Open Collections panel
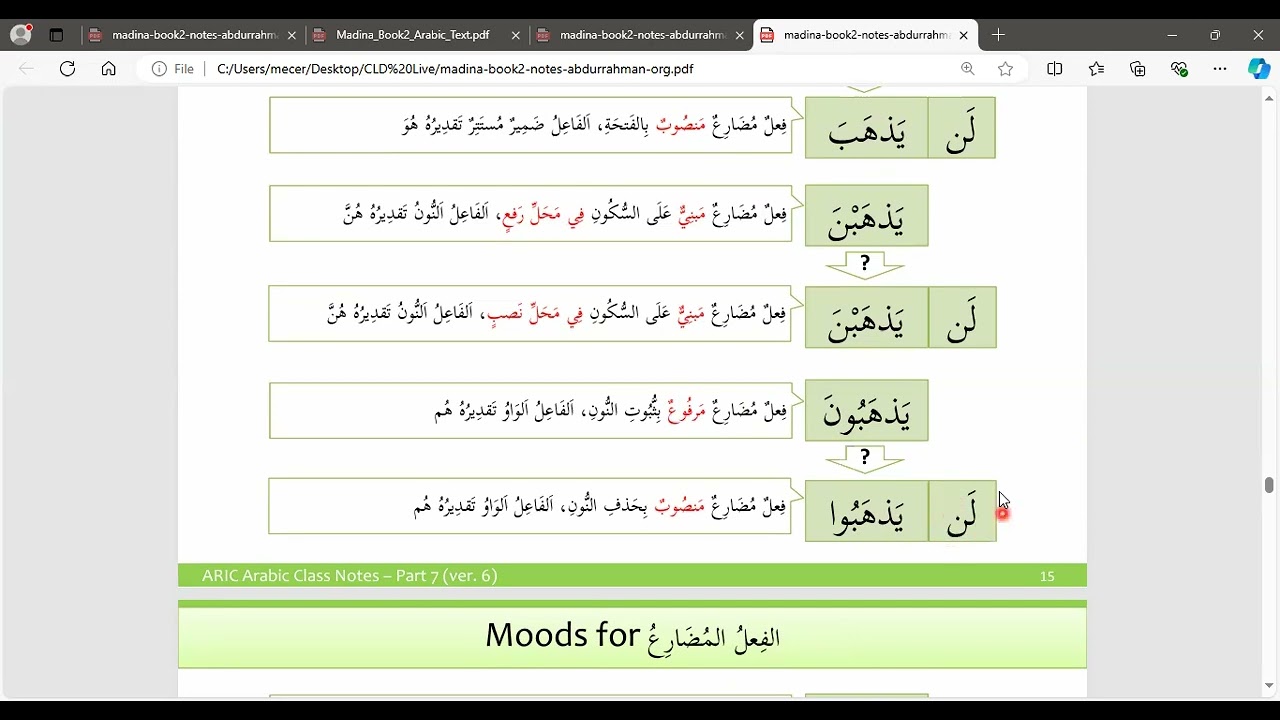 (x=1138, y=69)
